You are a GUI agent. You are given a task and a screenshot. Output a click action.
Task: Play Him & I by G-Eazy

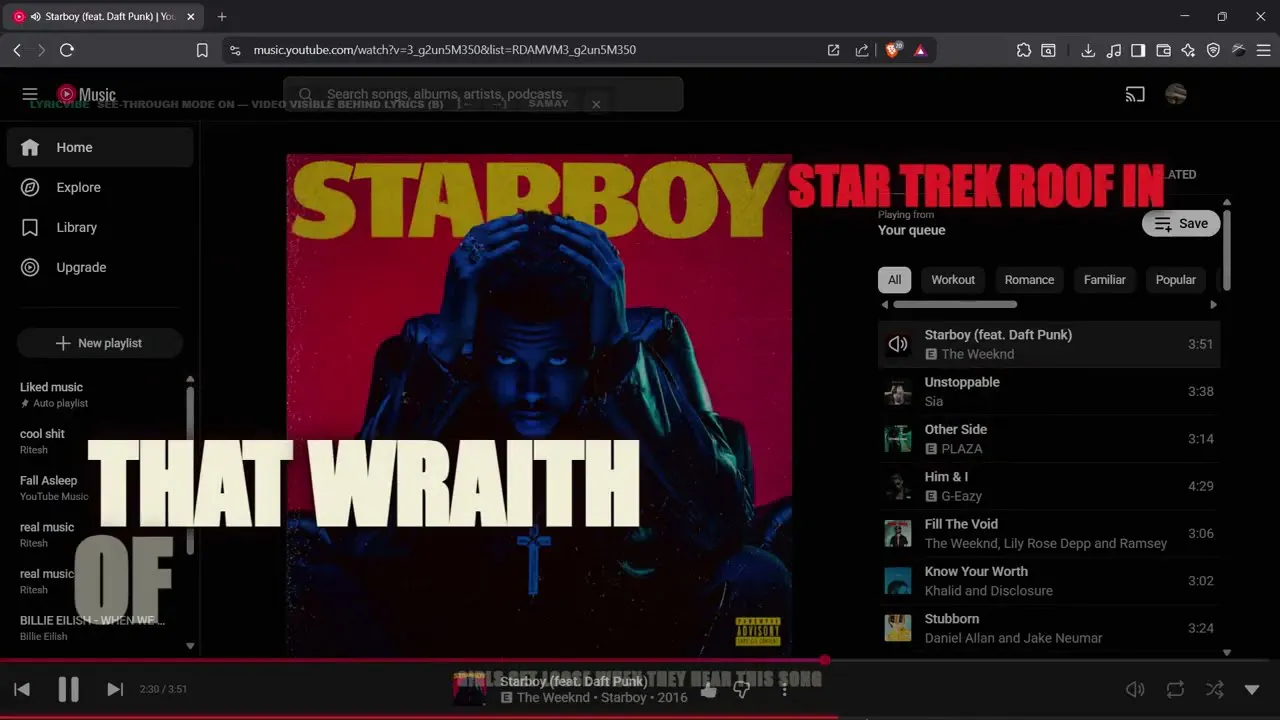[x=1049, y=486]
